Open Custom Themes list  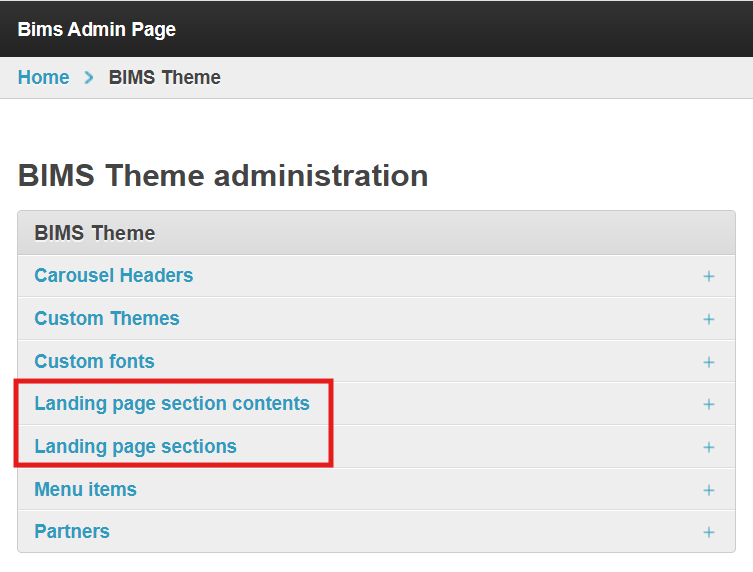(107, 318)
